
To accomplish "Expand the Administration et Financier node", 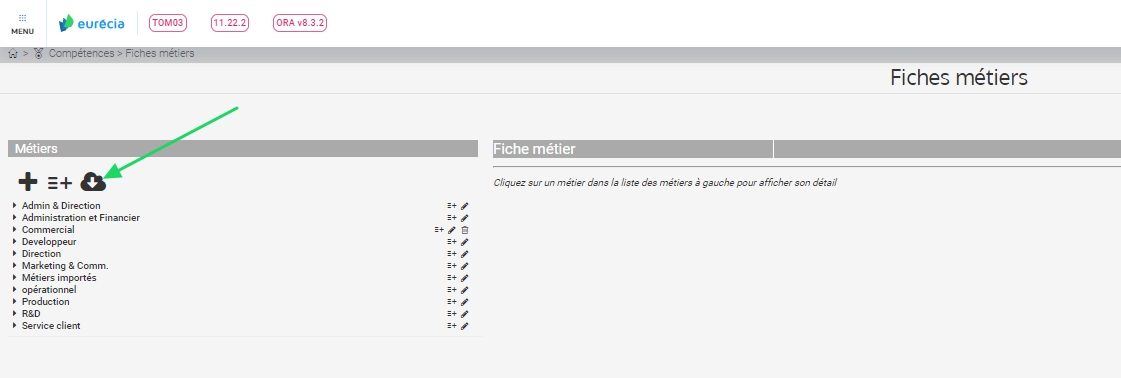I will [14, 218].
